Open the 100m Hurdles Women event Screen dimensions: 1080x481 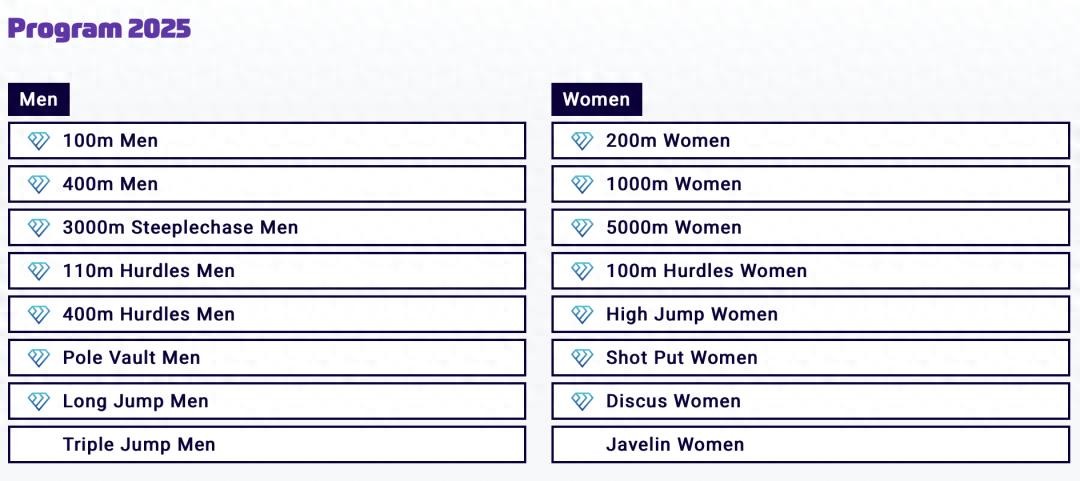click(x=706, y=271)
